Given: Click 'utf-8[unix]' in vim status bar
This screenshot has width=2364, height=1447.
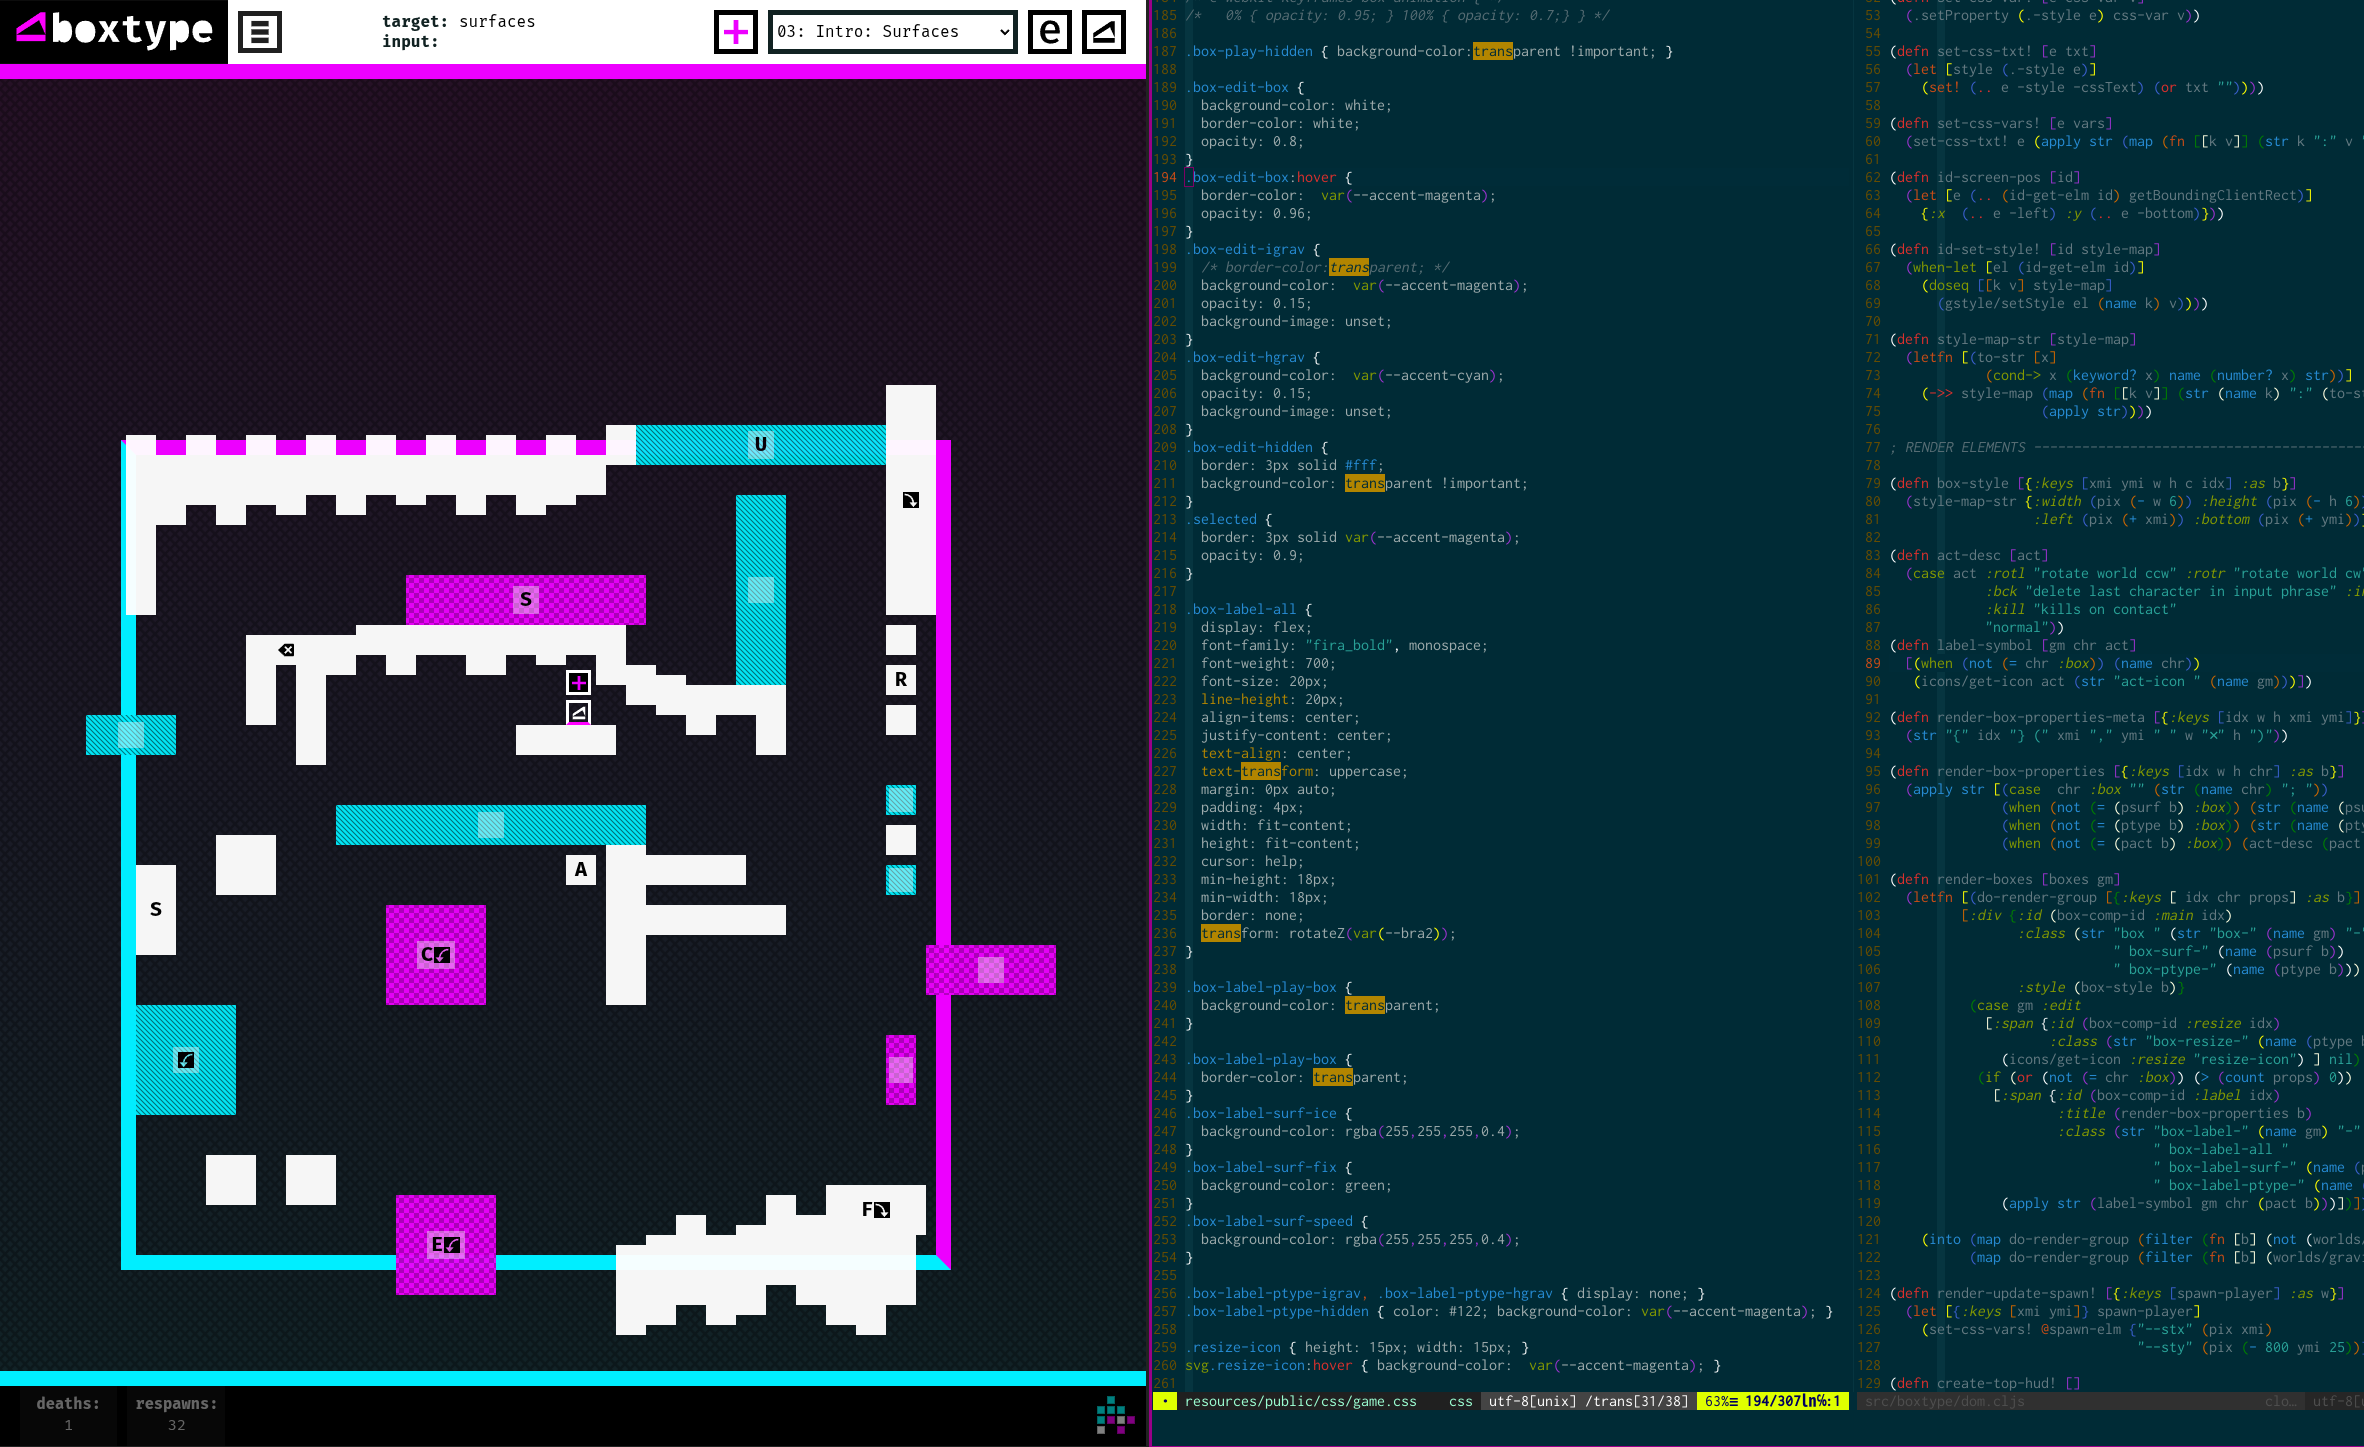Looking at the screenshot, I should (1532, 1401).
